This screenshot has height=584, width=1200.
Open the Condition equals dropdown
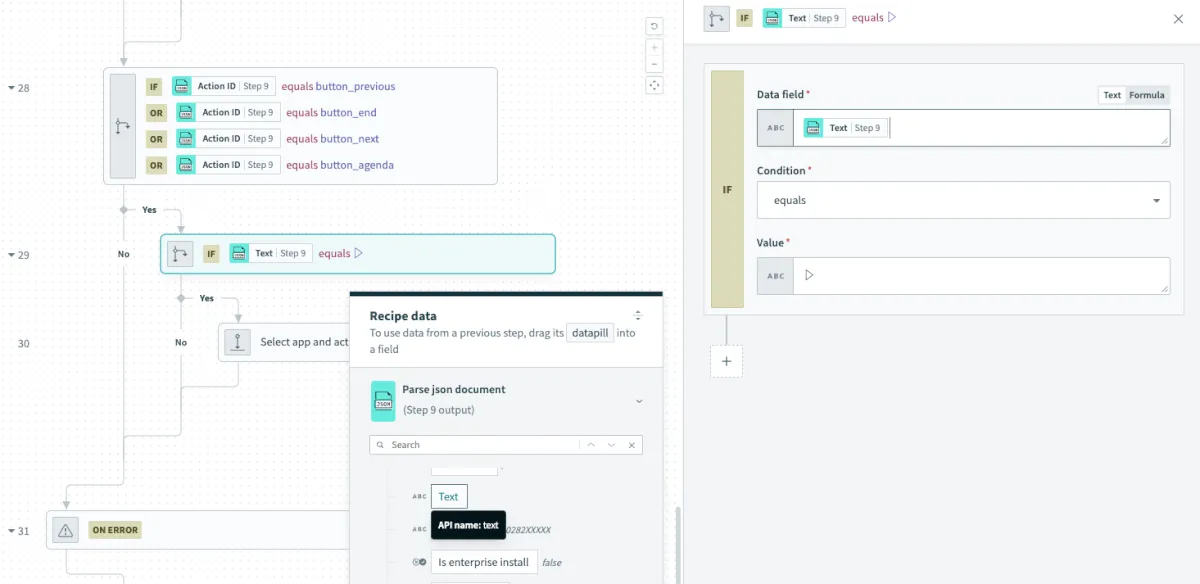point(963,200)
